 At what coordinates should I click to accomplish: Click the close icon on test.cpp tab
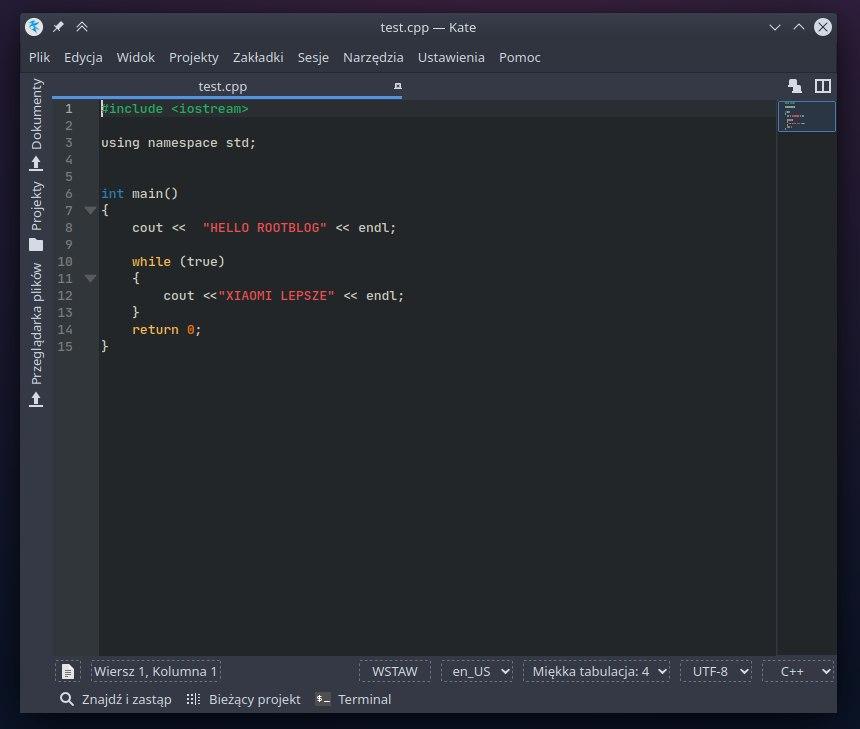(x=398, y=87)
